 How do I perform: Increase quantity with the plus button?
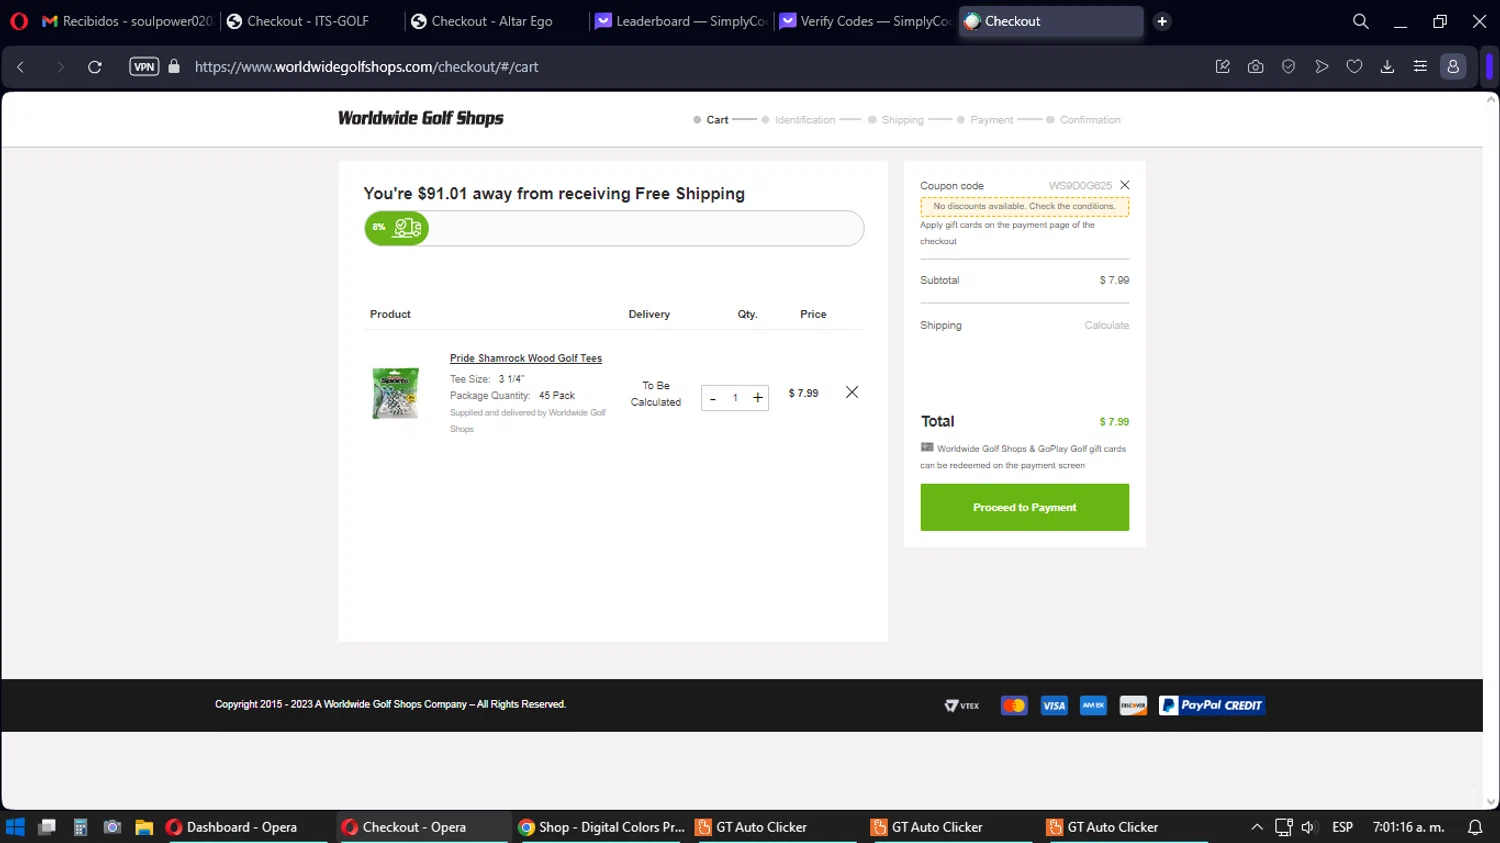click(x=758, y=398)
